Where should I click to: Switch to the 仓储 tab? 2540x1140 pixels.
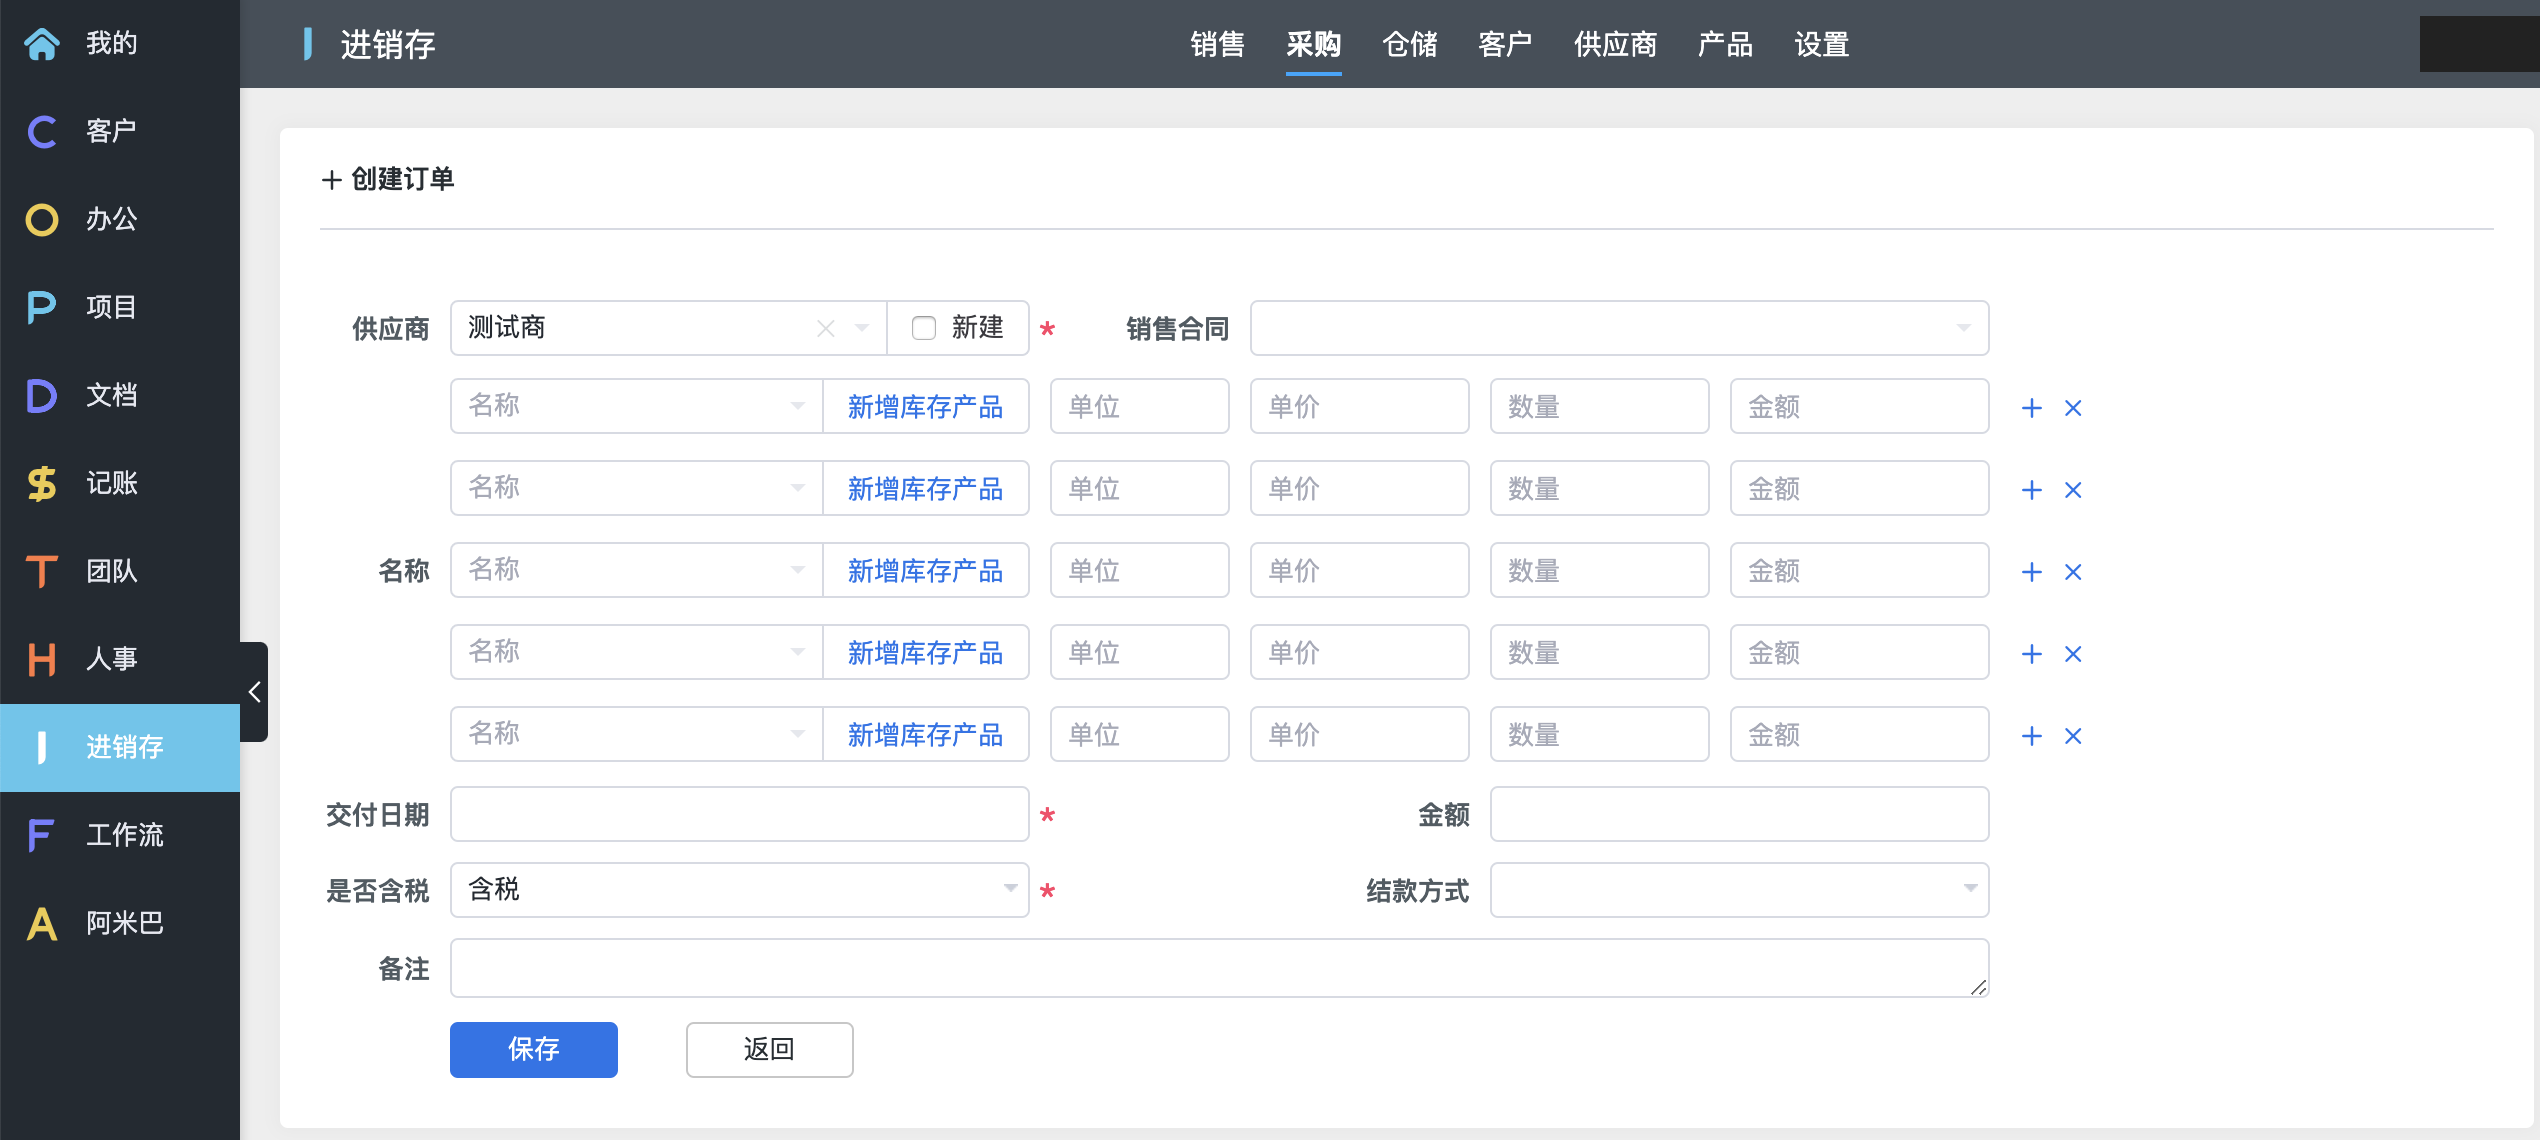click(1409, 45)
